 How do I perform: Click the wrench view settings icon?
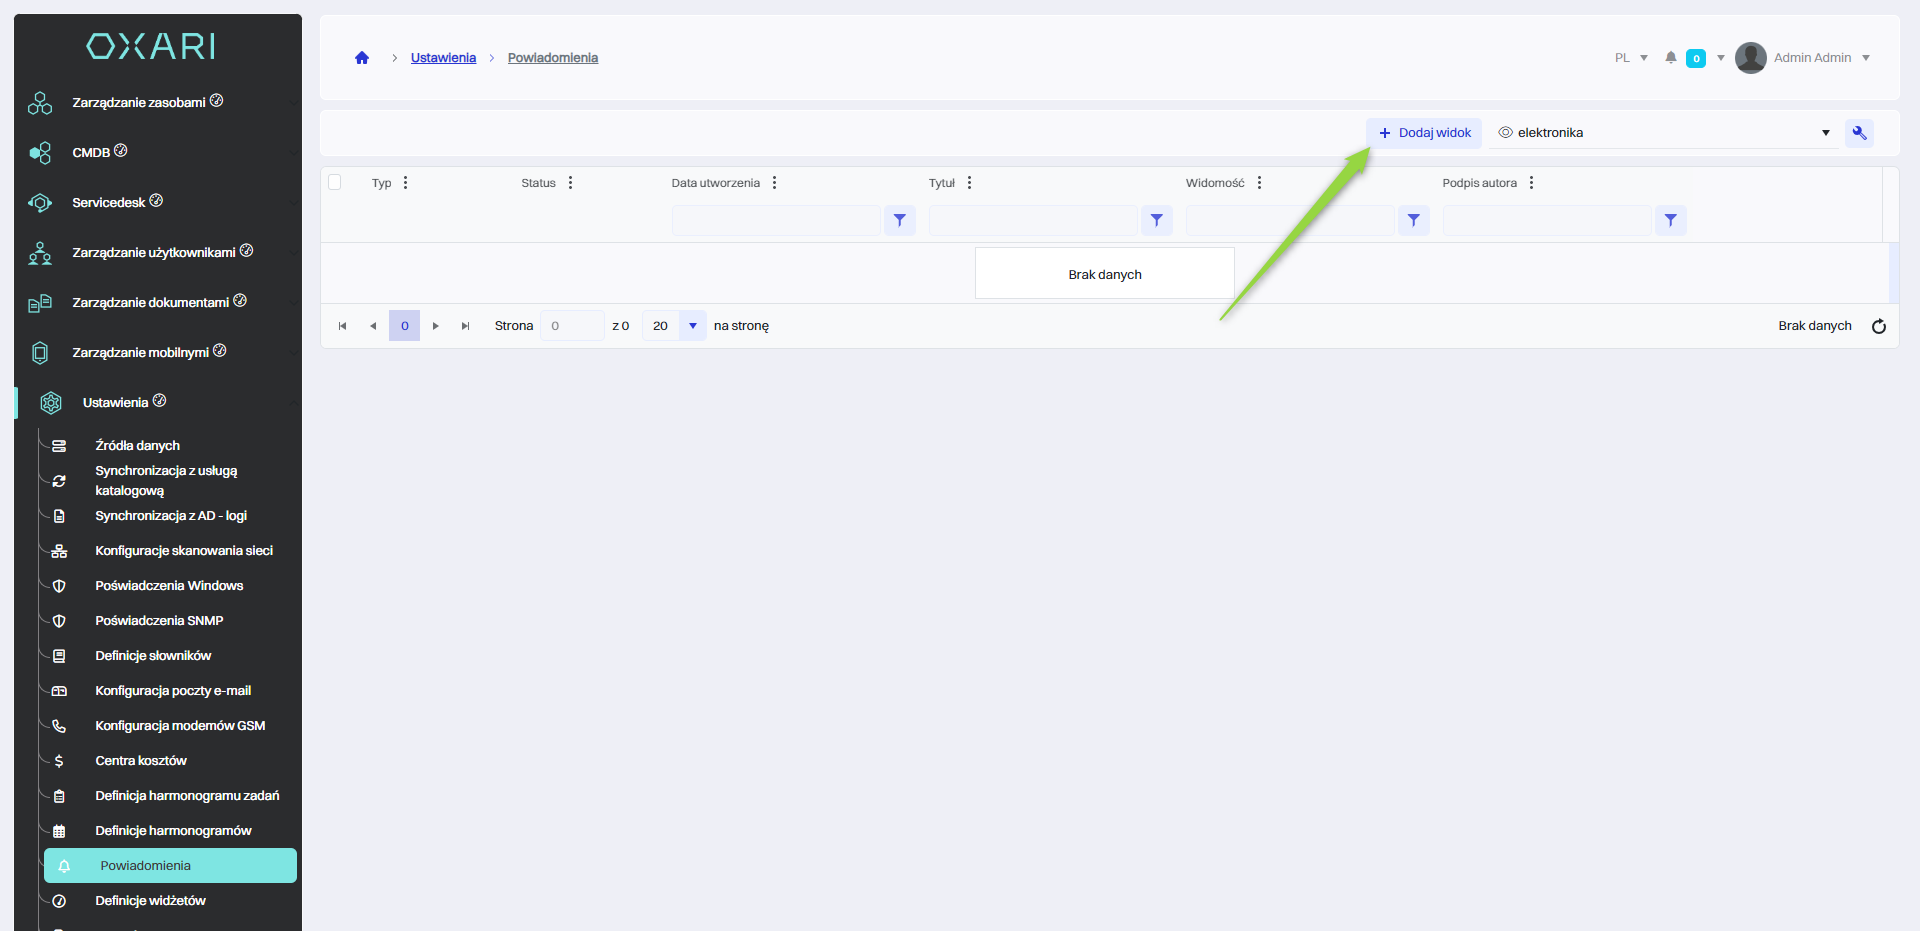click(x=1859, y=133)
